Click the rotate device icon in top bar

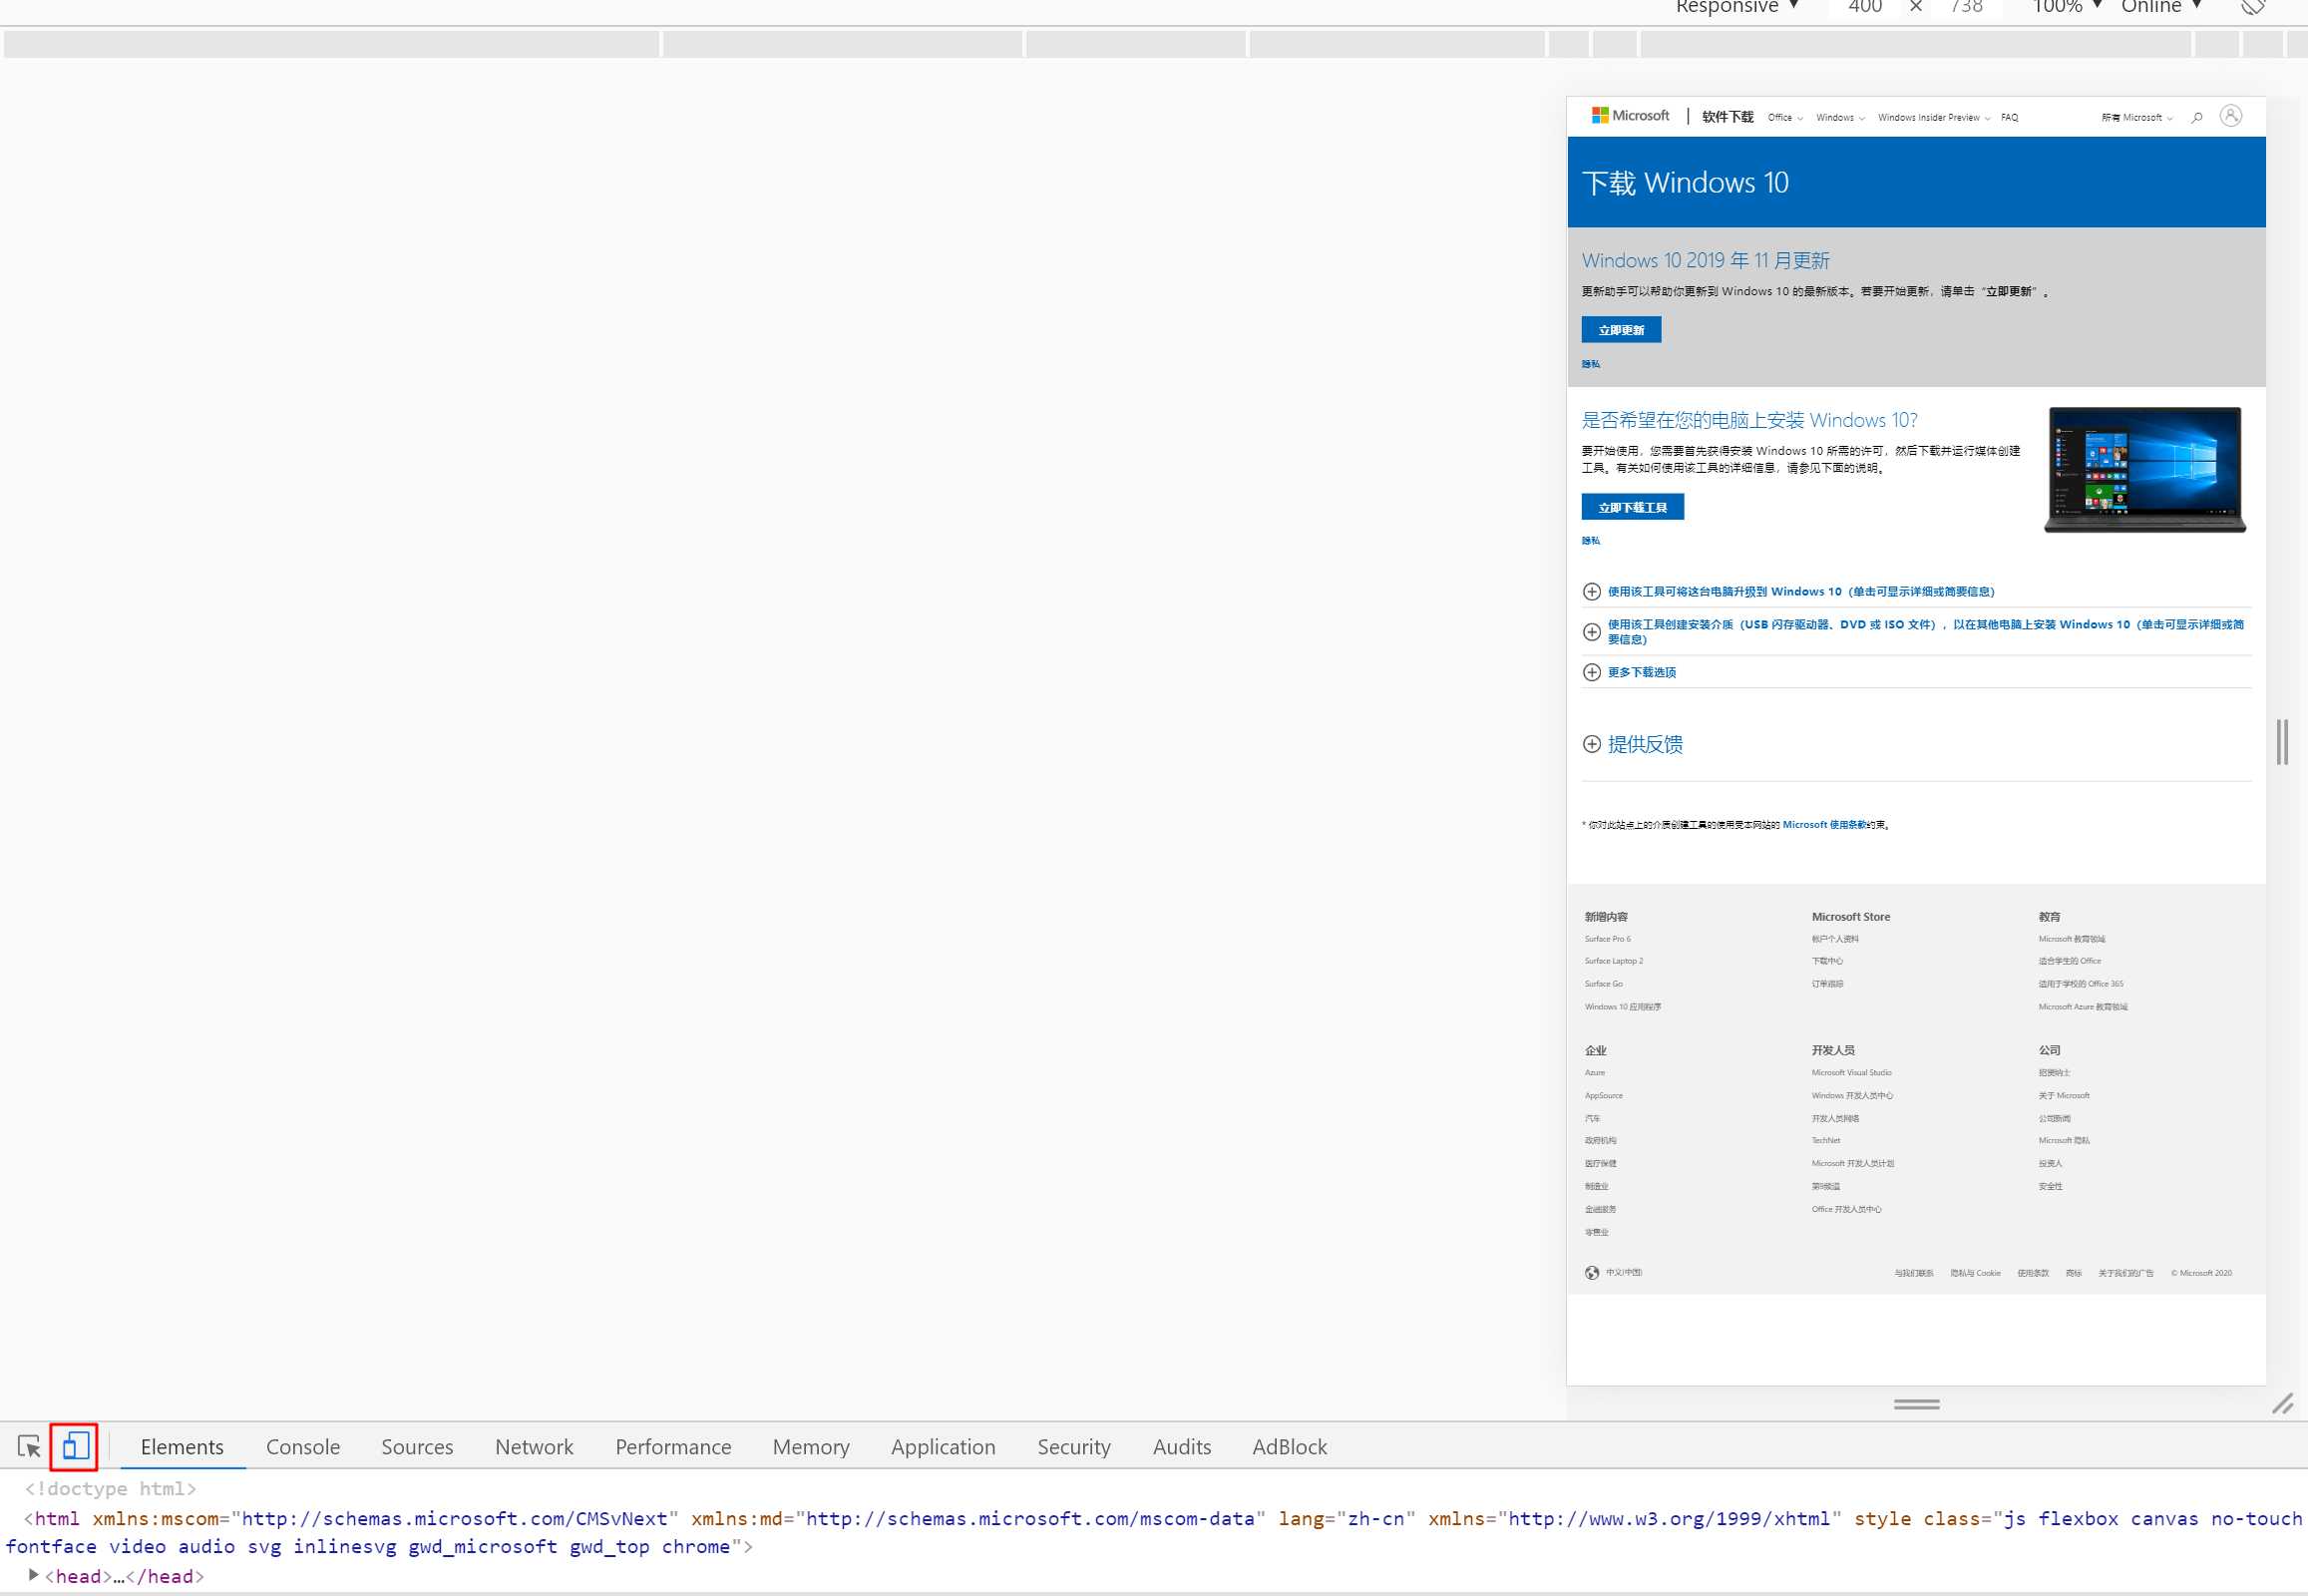(x=2253, y=7)
